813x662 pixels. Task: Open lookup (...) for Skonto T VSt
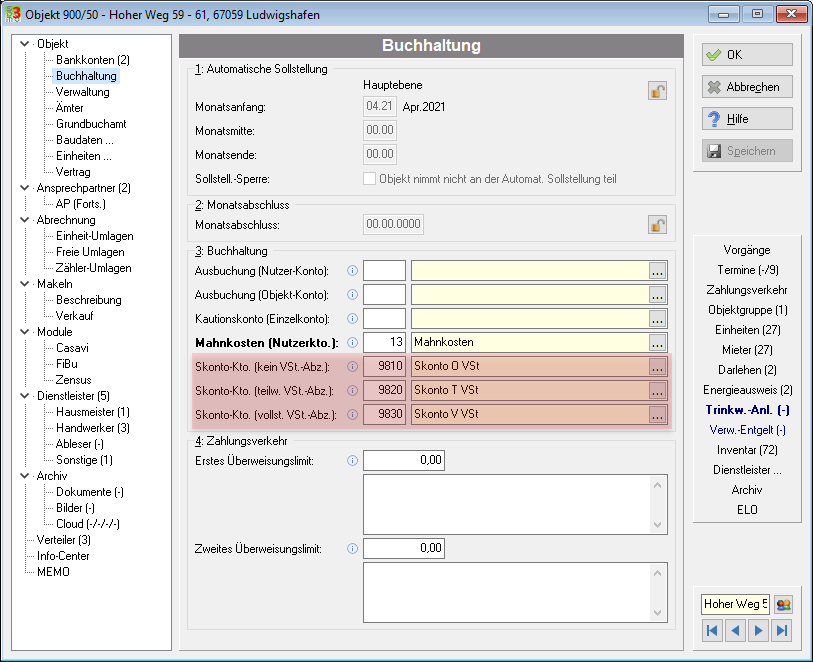pyautogui.click(x=657, y=390)
